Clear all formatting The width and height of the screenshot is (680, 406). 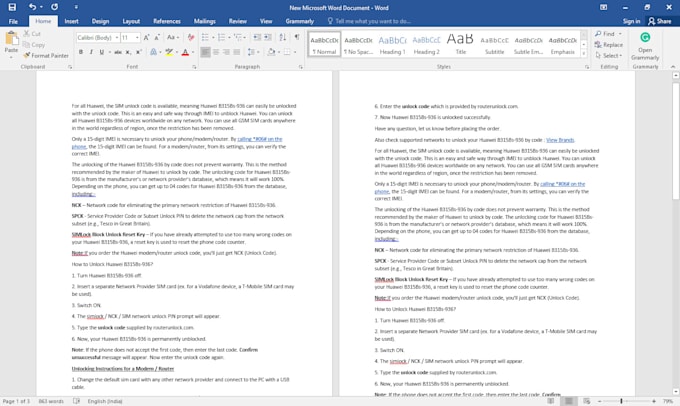(191, 38)
